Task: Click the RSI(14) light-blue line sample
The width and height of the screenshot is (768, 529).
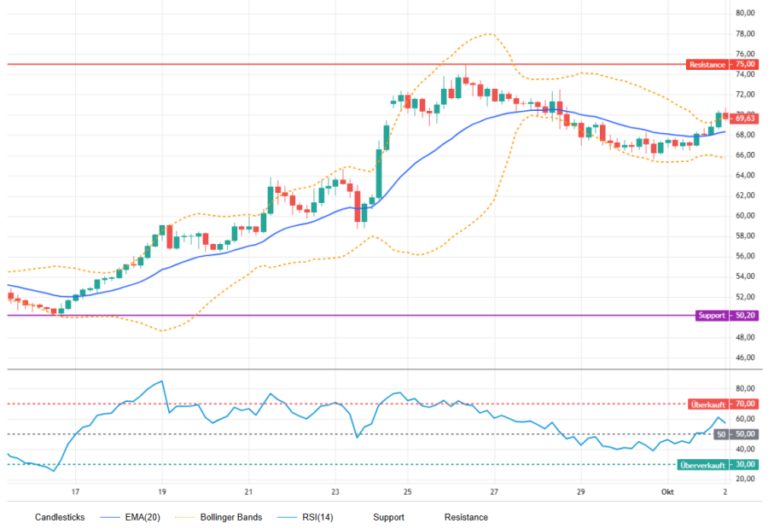Action: point(287,517)
